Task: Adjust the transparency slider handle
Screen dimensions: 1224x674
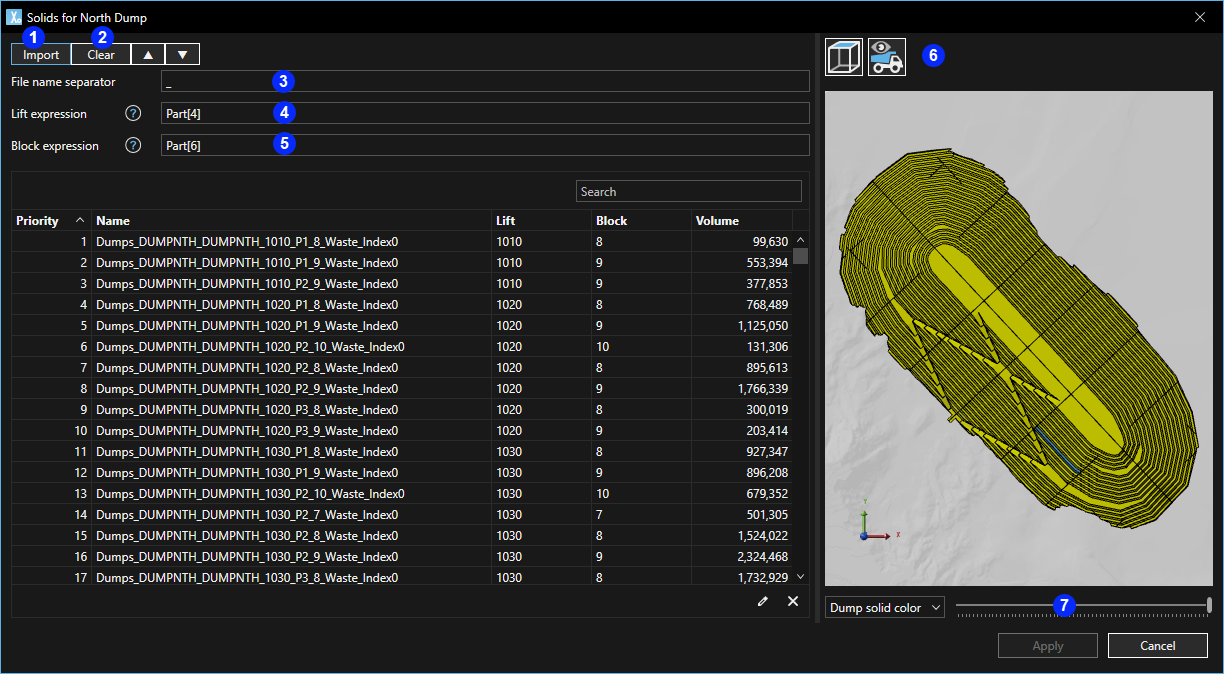Action: tap(1209, 604)
